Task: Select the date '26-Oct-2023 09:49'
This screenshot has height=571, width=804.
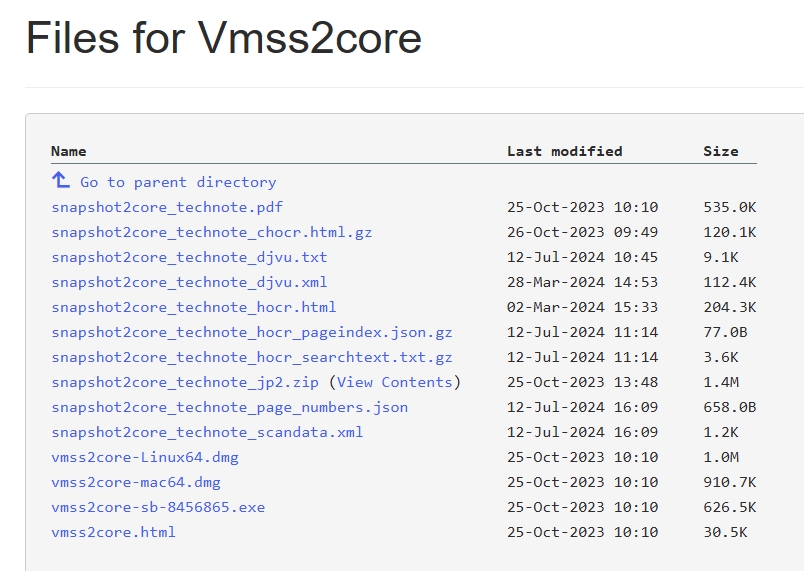Action: click(582, 232)
